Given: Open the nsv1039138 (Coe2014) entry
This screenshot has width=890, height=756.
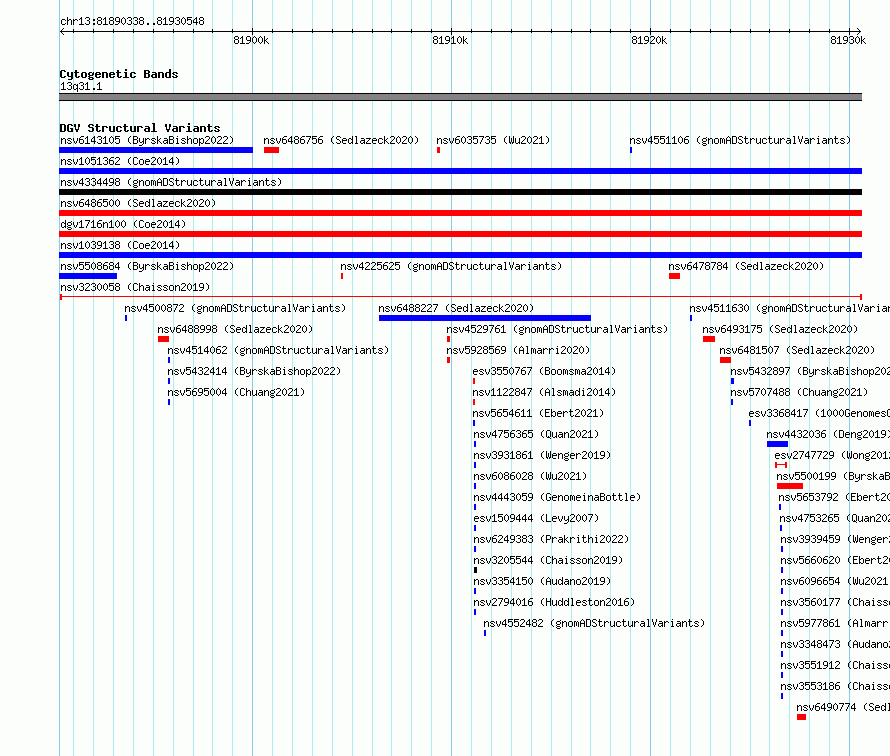Looking at the screenshot, I should (x=120, y=245).
